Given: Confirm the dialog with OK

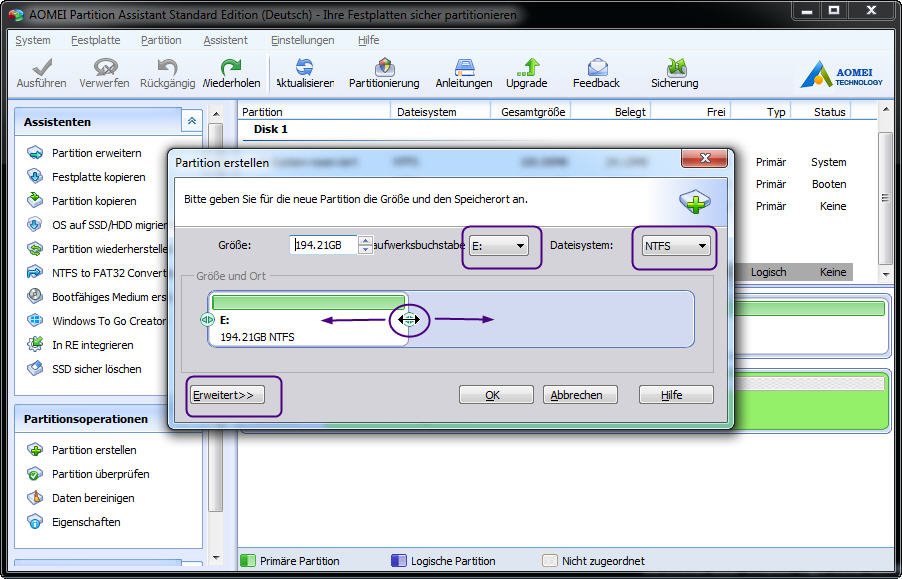Looking at the screenshot, I should [x=496, y=395].
